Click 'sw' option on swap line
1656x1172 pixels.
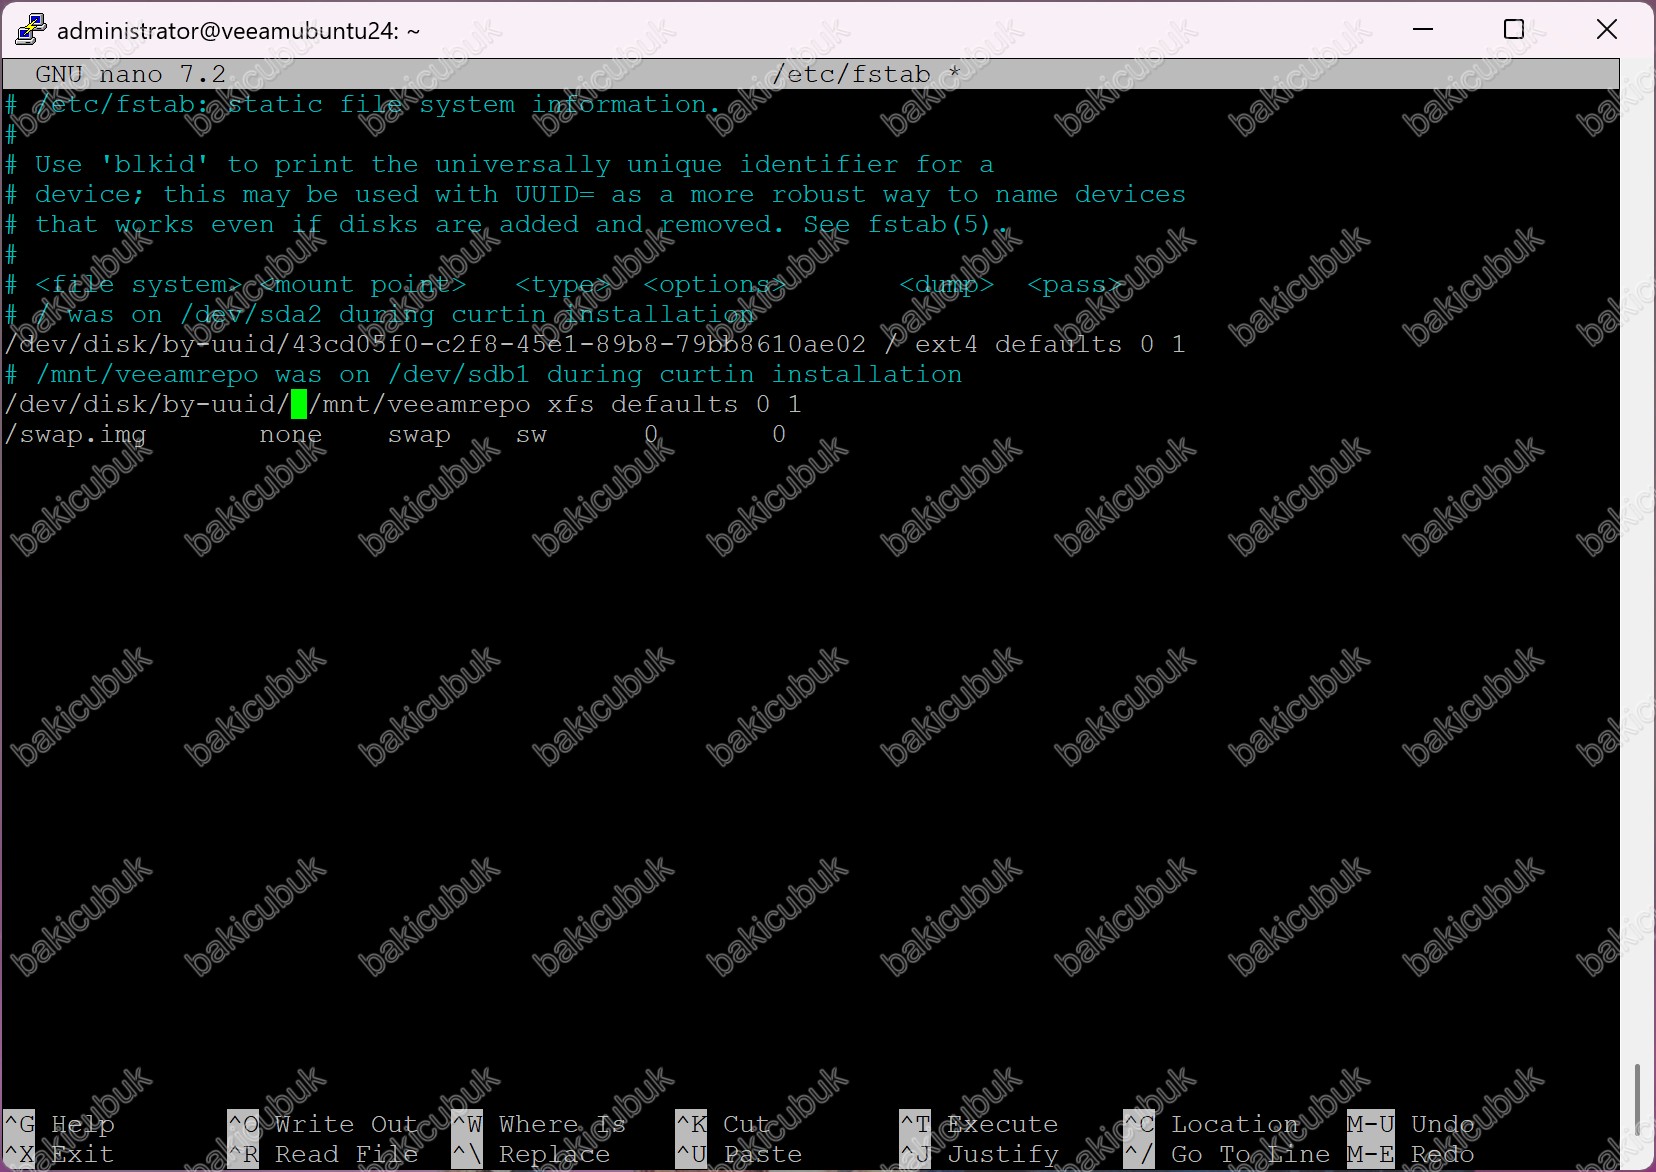click(531, 434)
